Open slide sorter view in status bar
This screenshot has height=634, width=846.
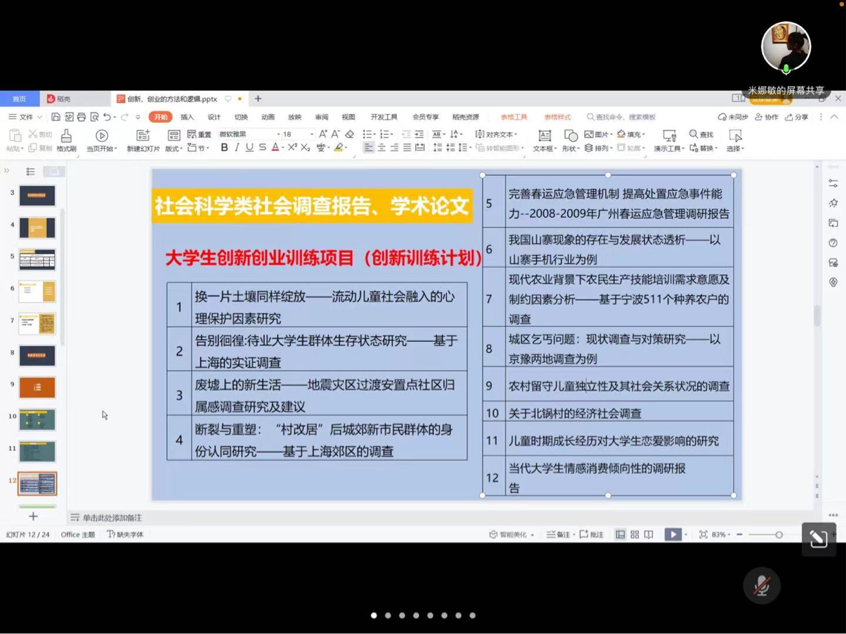[634, 535]
